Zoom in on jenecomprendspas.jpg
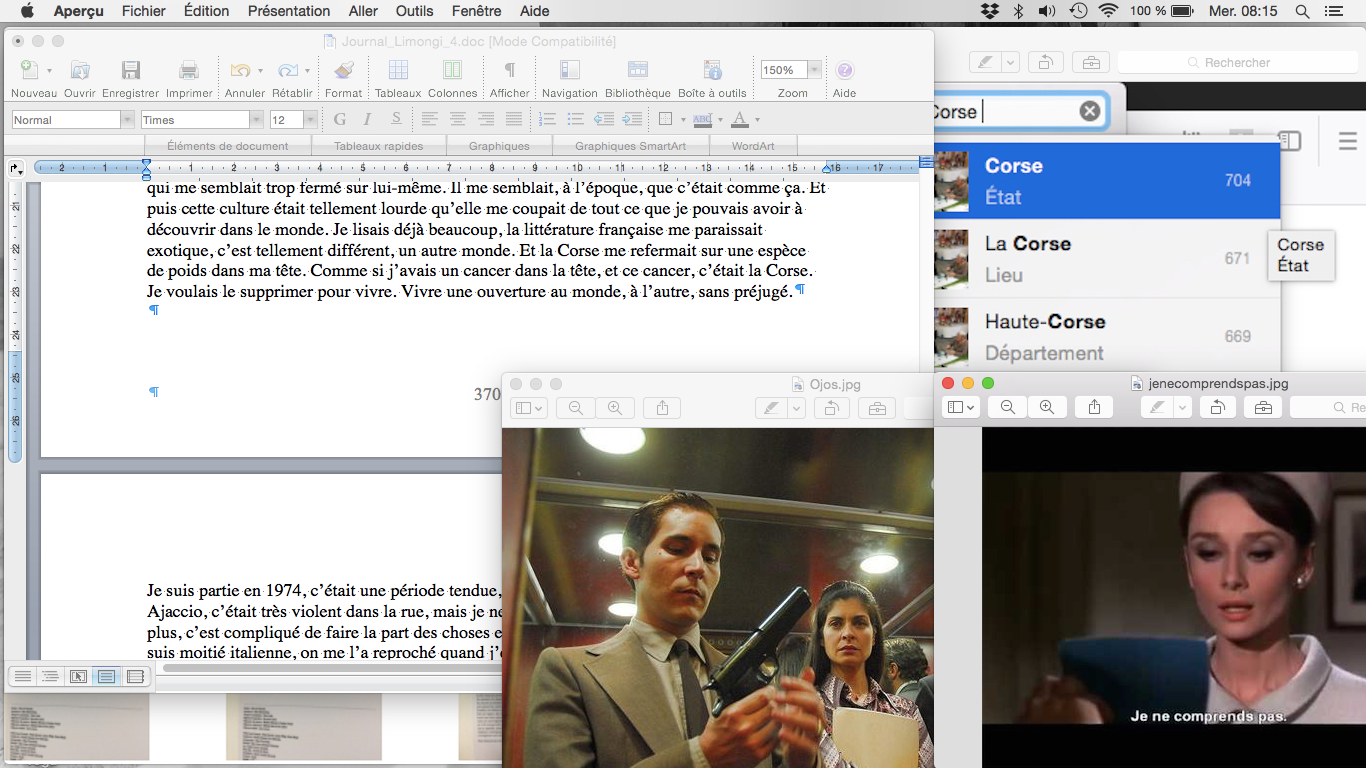Viewport: 1366px width, 768px height. [1046, 407]
